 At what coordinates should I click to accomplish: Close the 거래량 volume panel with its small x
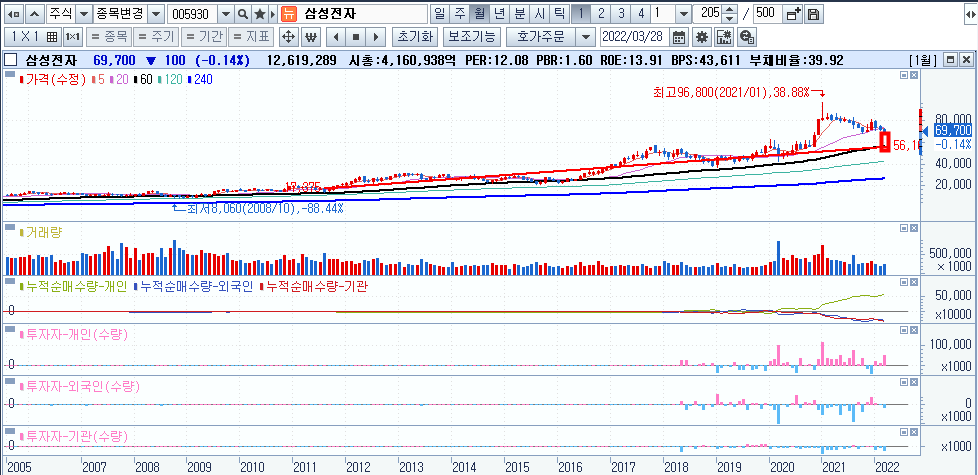tap(914, 229)
